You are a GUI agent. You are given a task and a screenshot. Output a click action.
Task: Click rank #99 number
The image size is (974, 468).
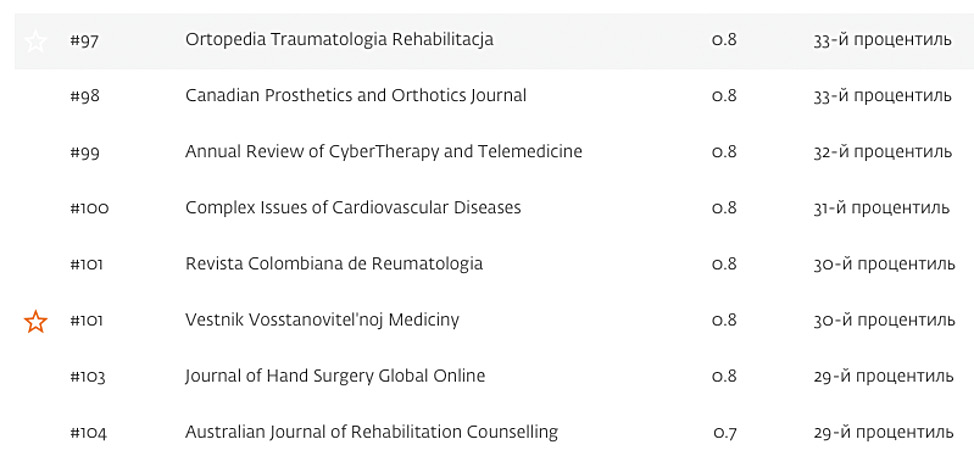tap(85, 152)
